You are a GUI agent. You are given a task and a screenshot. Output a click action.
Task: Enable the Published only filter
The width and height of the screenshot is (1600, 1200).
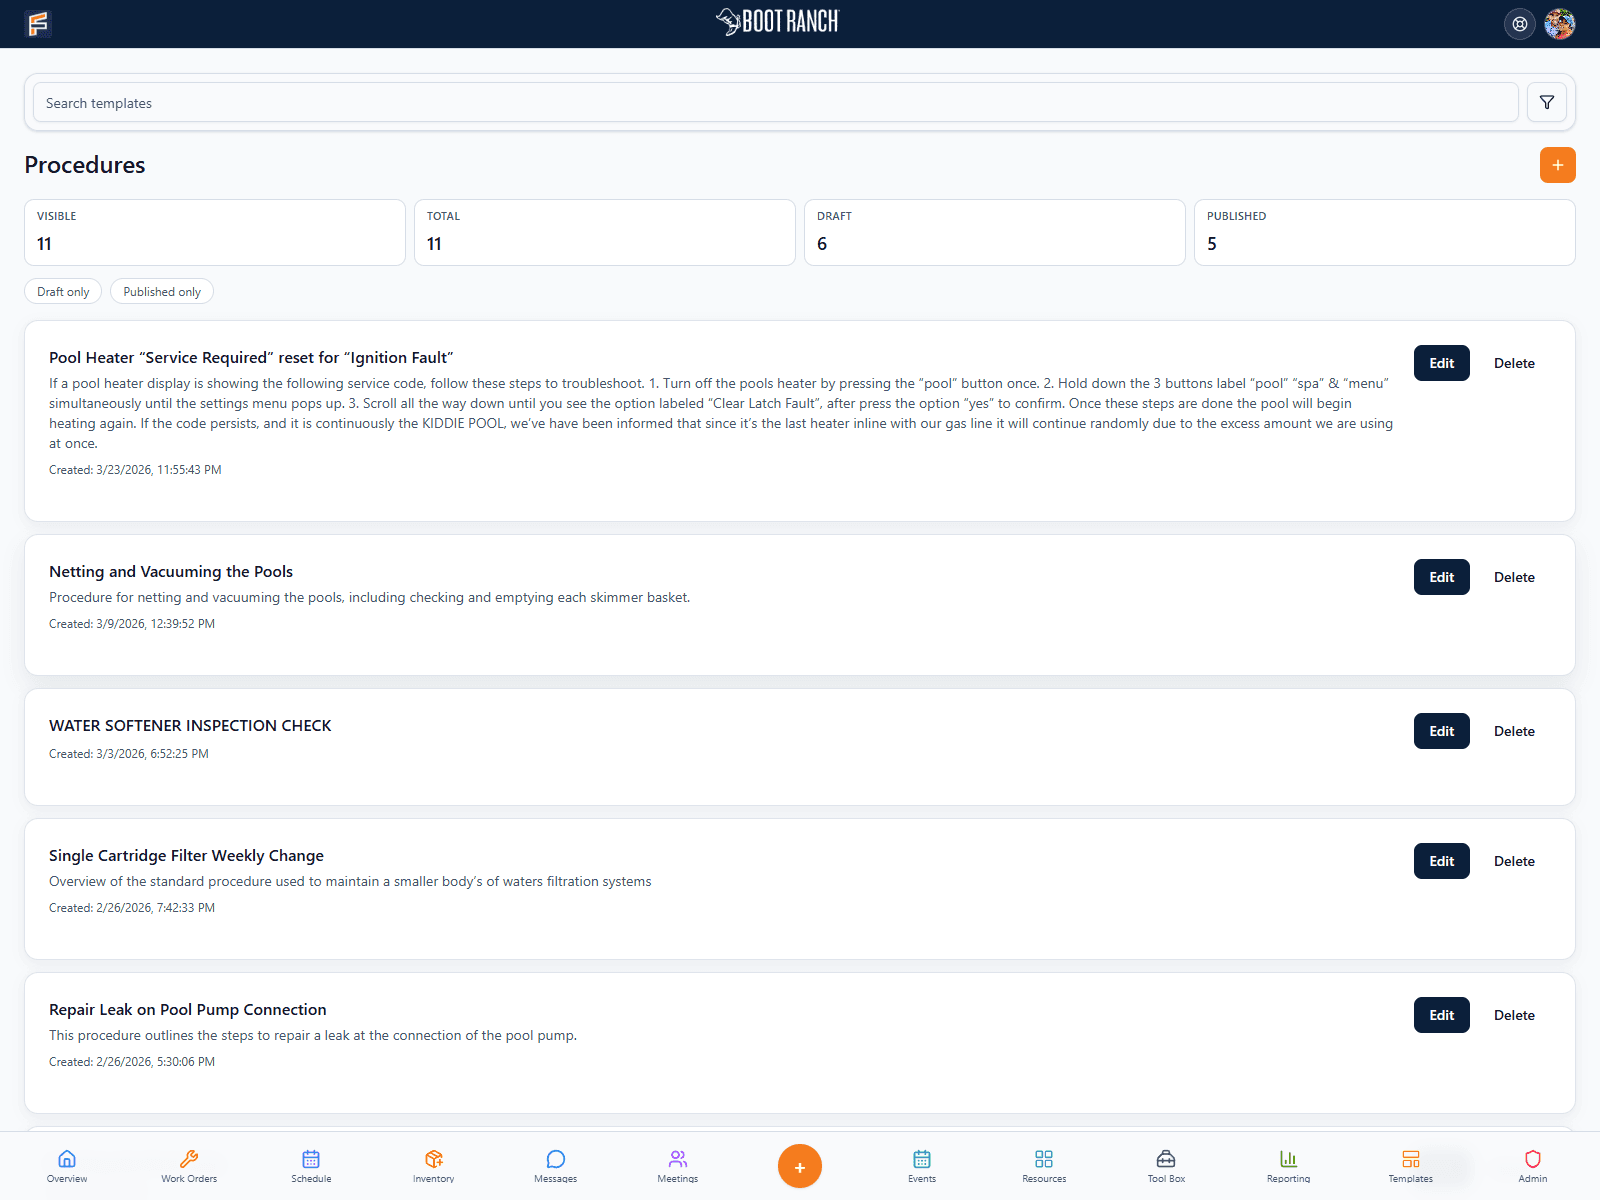coord(161,291)
